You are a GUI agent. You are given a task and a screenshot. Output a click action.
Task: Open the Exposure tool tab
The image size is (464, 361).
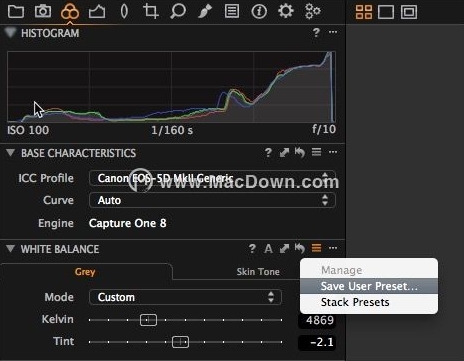click(97, 12)
